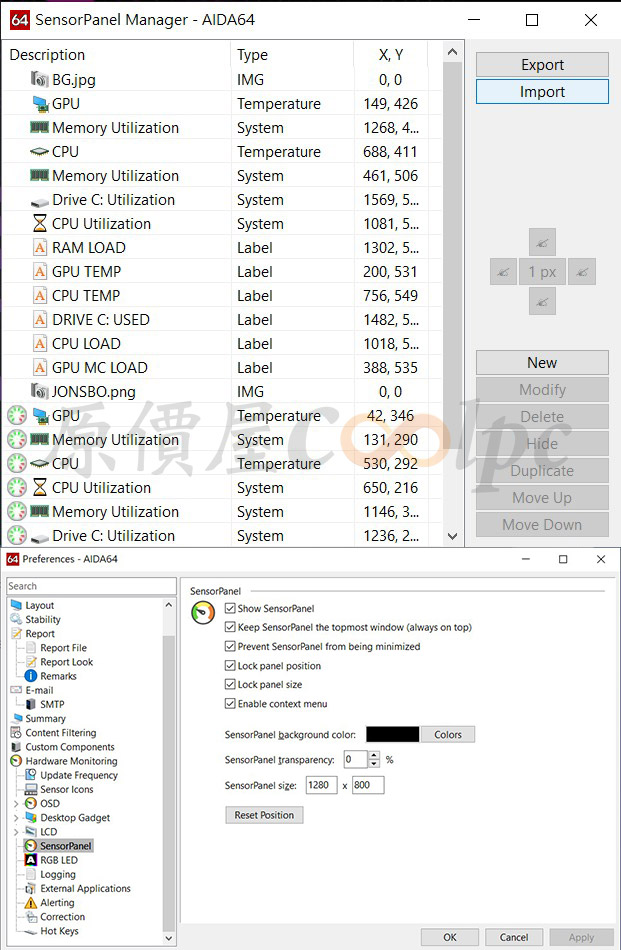Select Logging in the Preferences tree
Screen dimensions: 621x950
tap(58, 874)
